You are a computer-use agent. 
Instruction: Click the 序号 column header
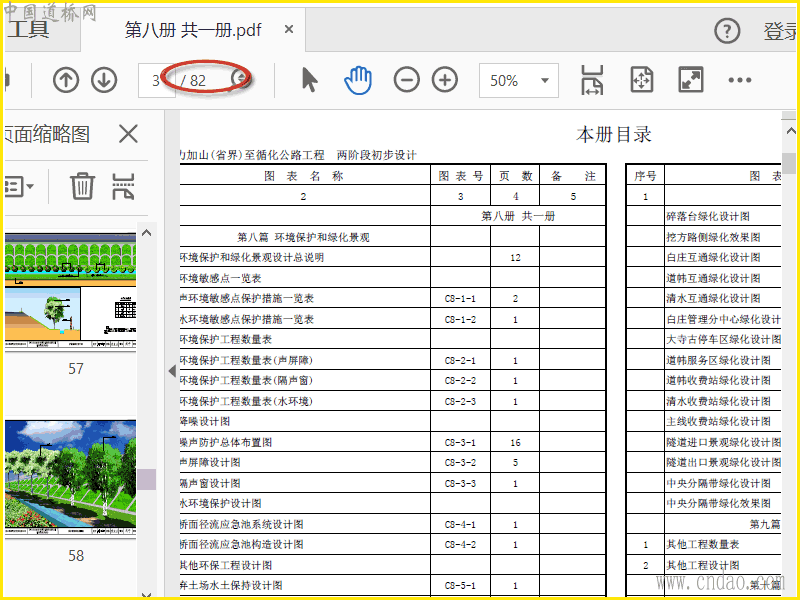point(645,176)
